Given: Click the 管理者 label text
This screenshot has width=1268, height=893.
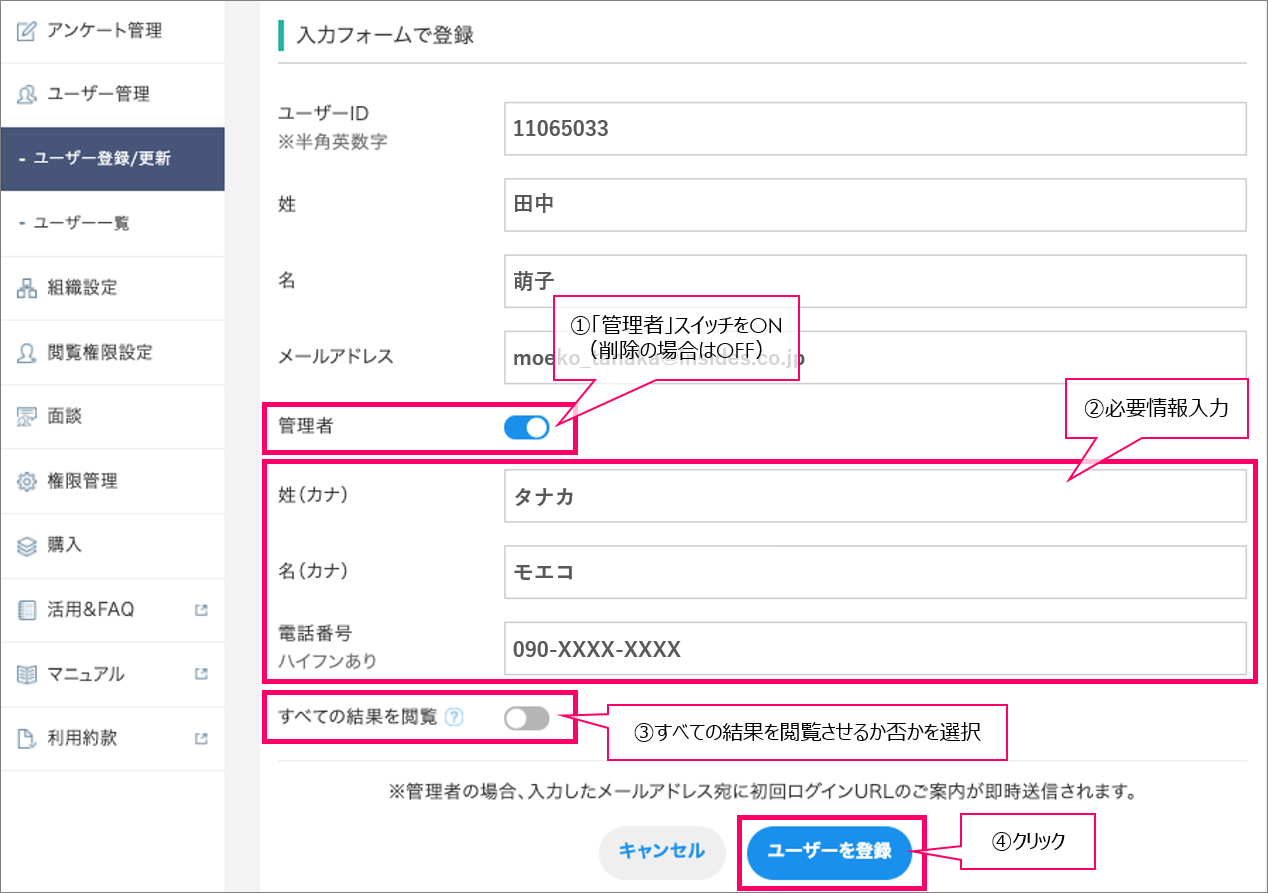Looking at the screenshot, I should pos(306,426).
